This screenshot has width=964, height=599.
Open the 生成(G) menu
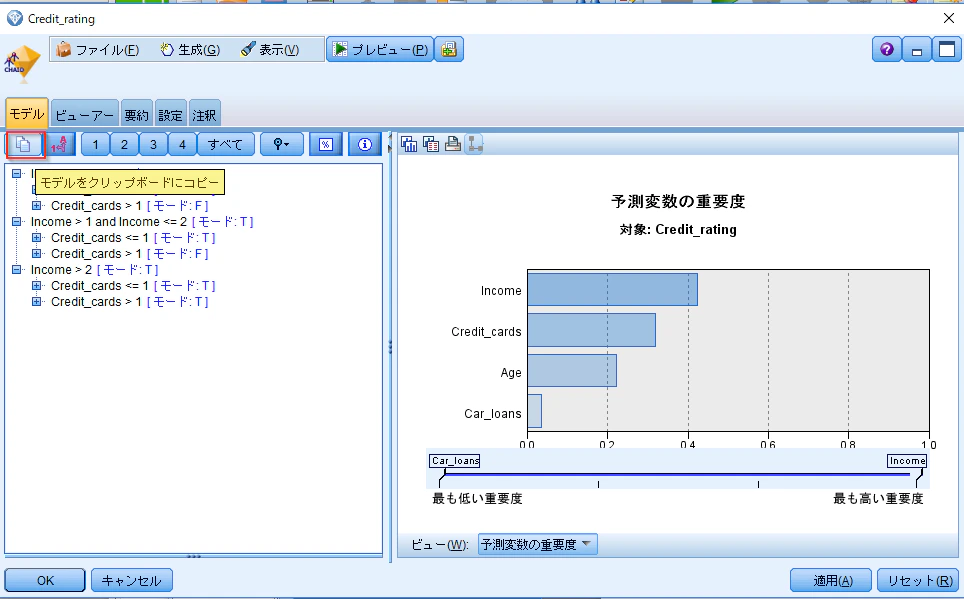(190, 50)
